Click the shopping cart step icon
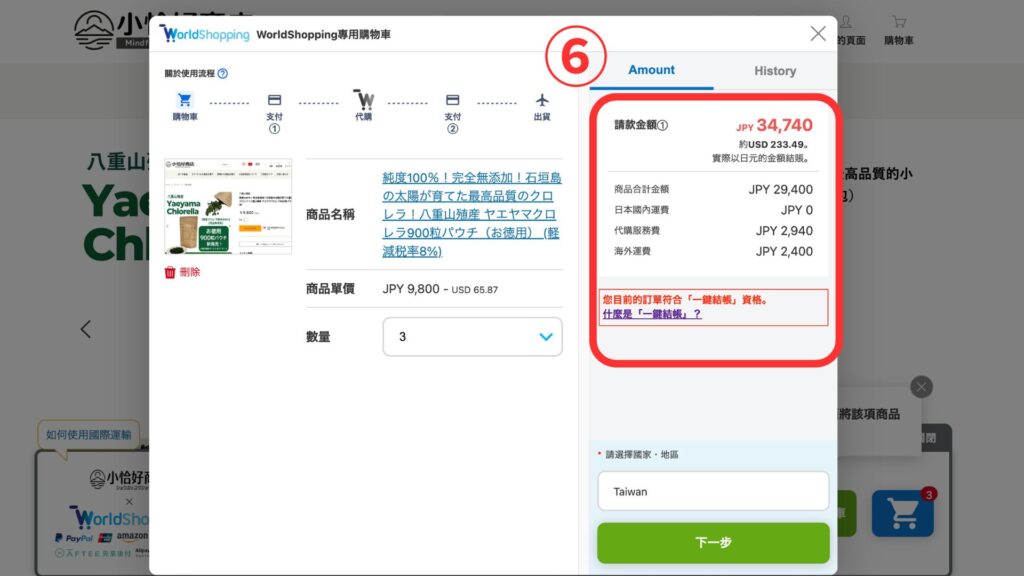 click(185, 100)
